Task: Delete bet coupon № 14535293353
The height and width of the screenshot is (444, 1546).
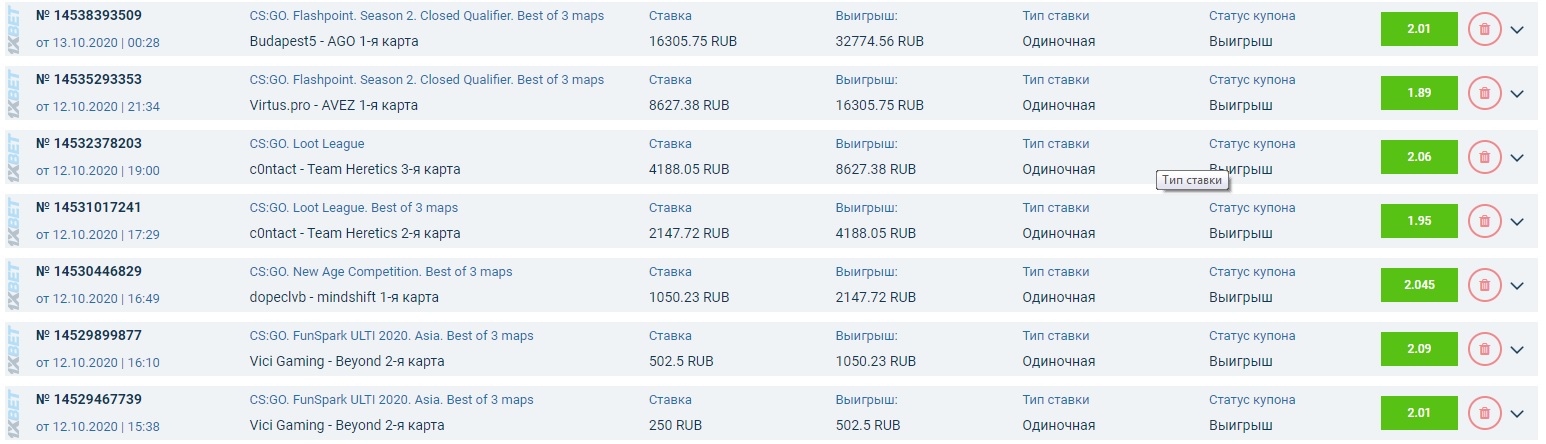Action: [x=1484, y=93]
